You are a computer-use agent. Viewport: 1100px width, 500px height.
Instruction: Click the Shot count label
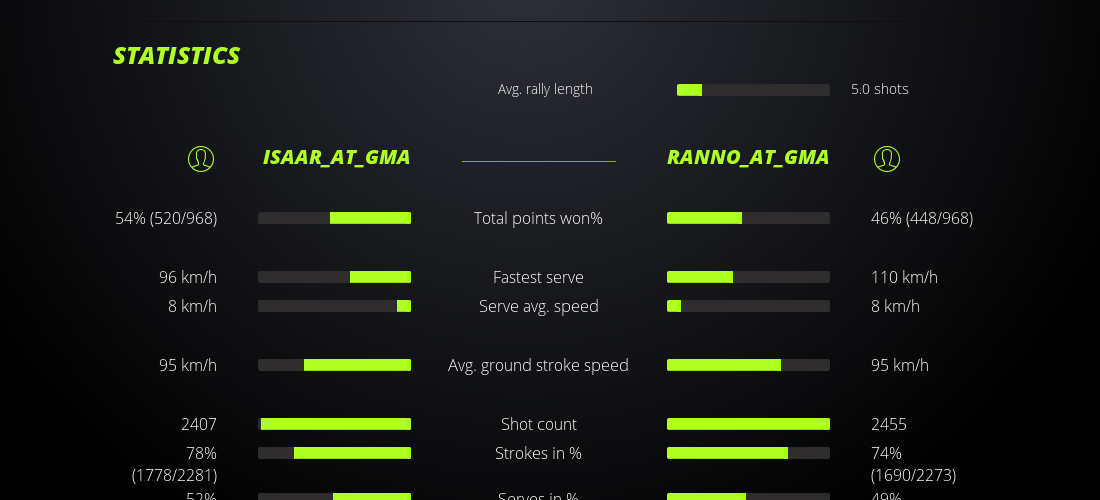tap(538, 424)
